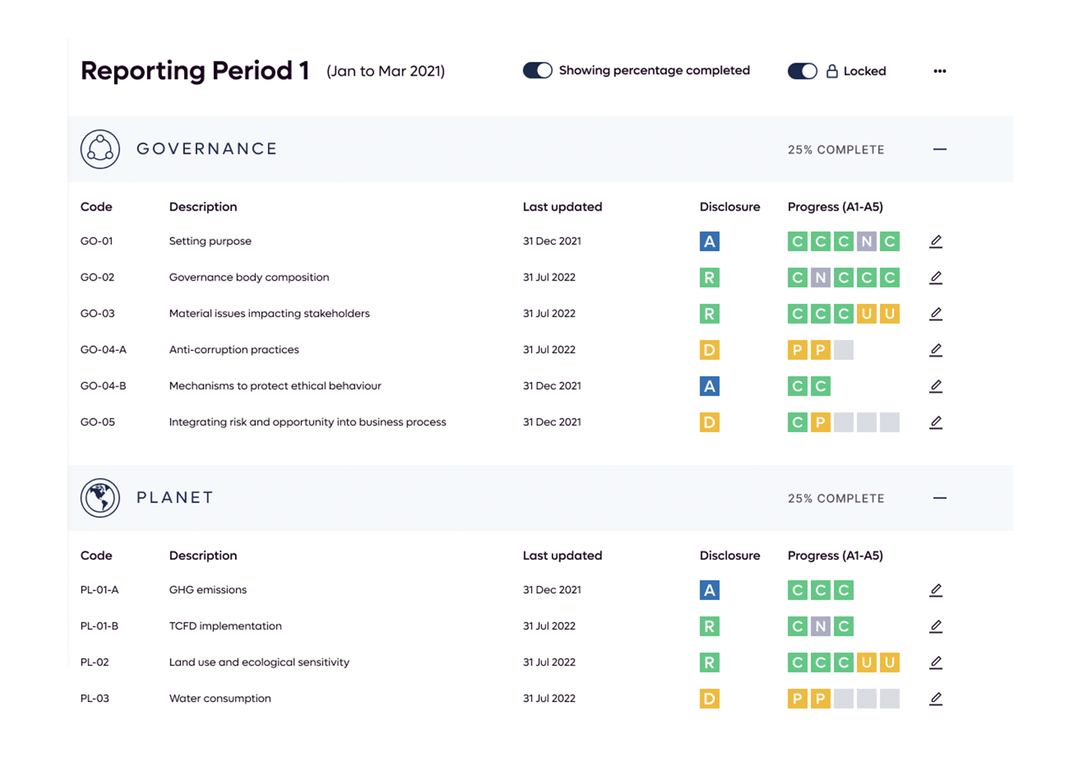Click the lock icon next to Locked
1080x770 pixels.
[x=834, y=71]
